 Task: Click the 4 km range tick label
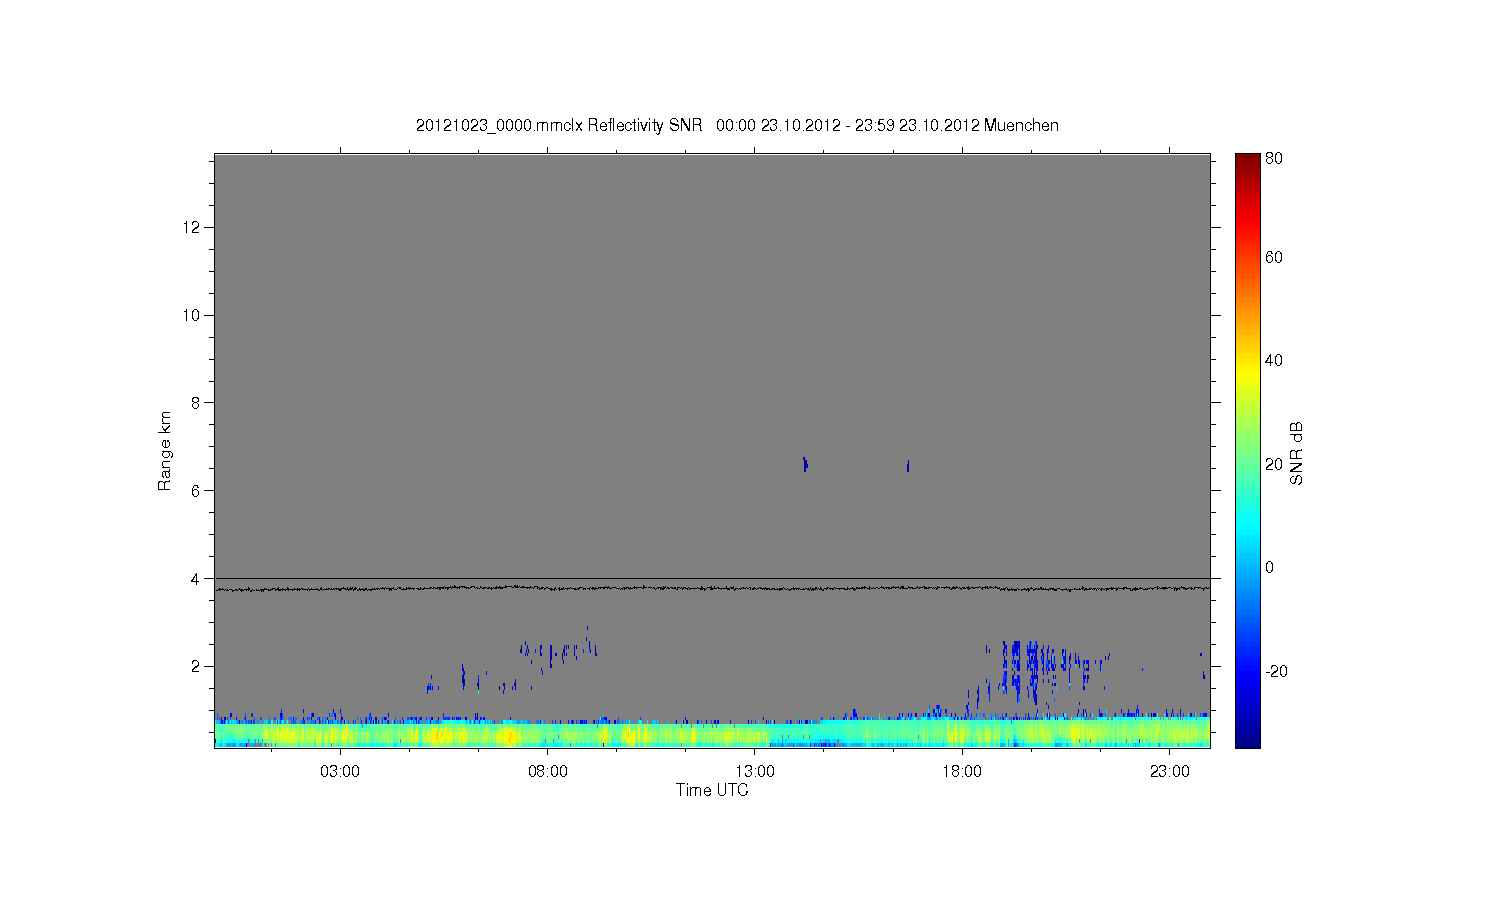point(196,579)
